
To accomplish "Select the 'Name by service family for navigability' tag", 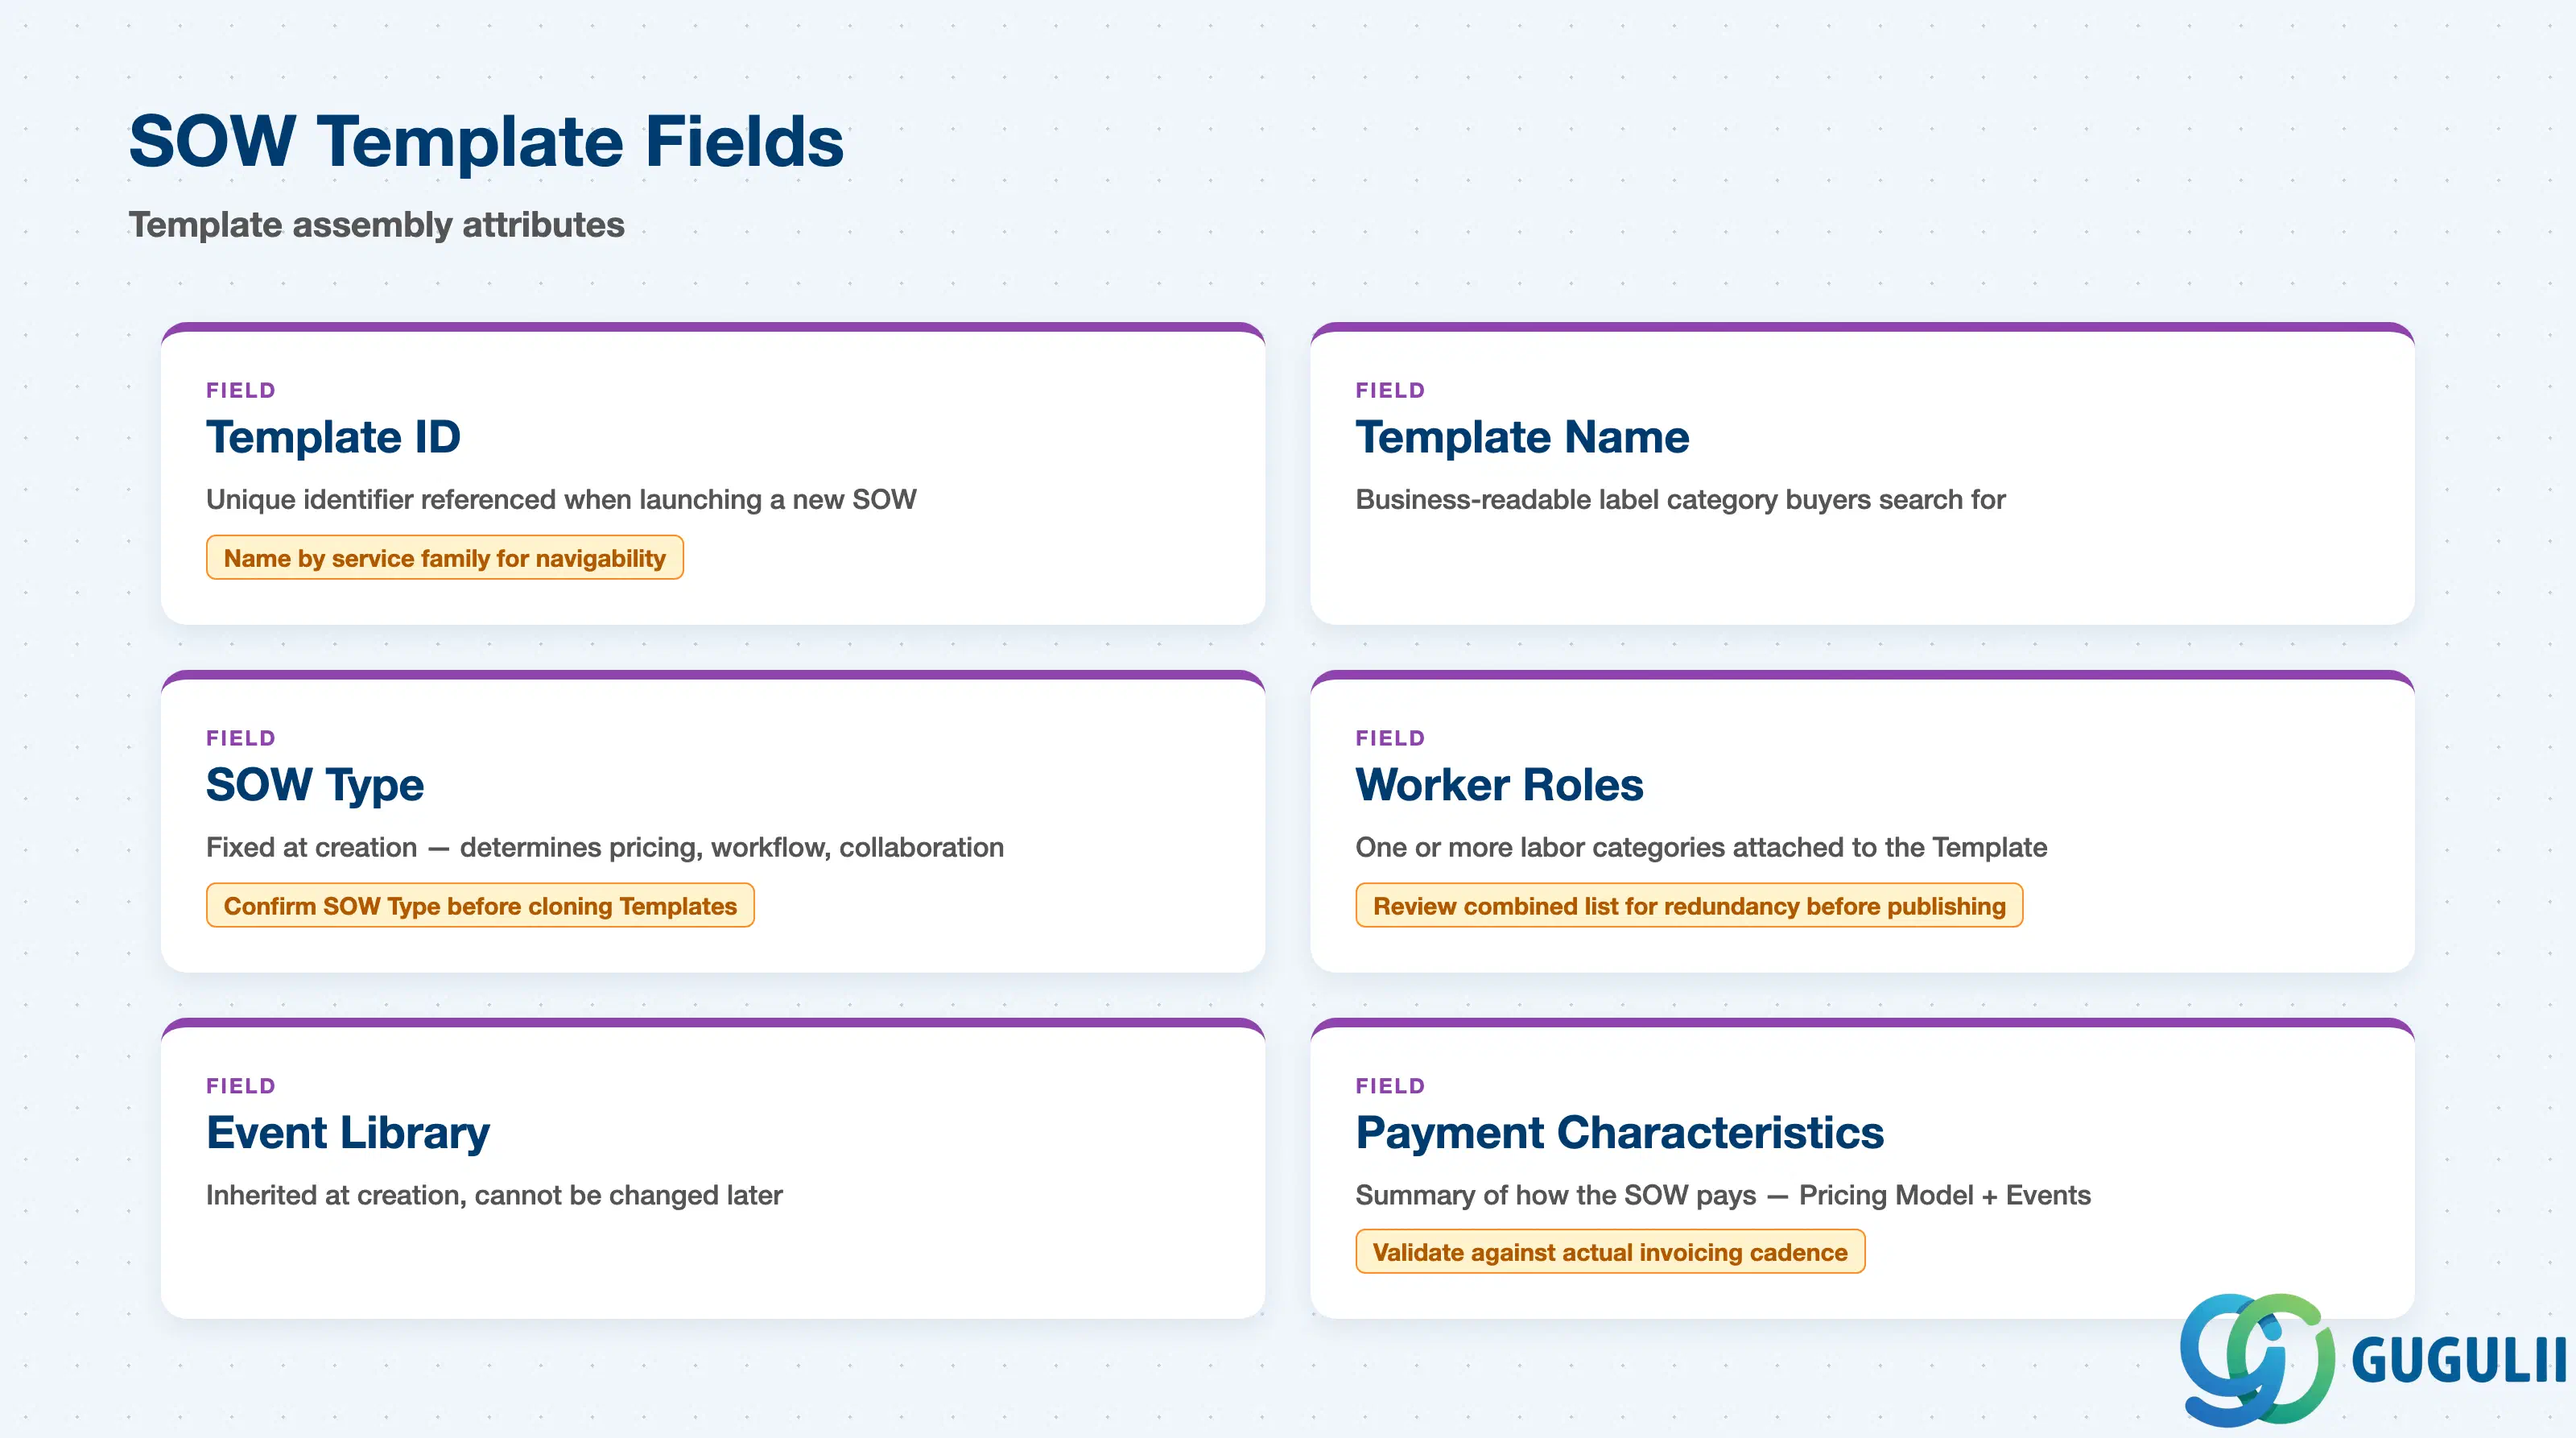I will [x=445, y=557].
